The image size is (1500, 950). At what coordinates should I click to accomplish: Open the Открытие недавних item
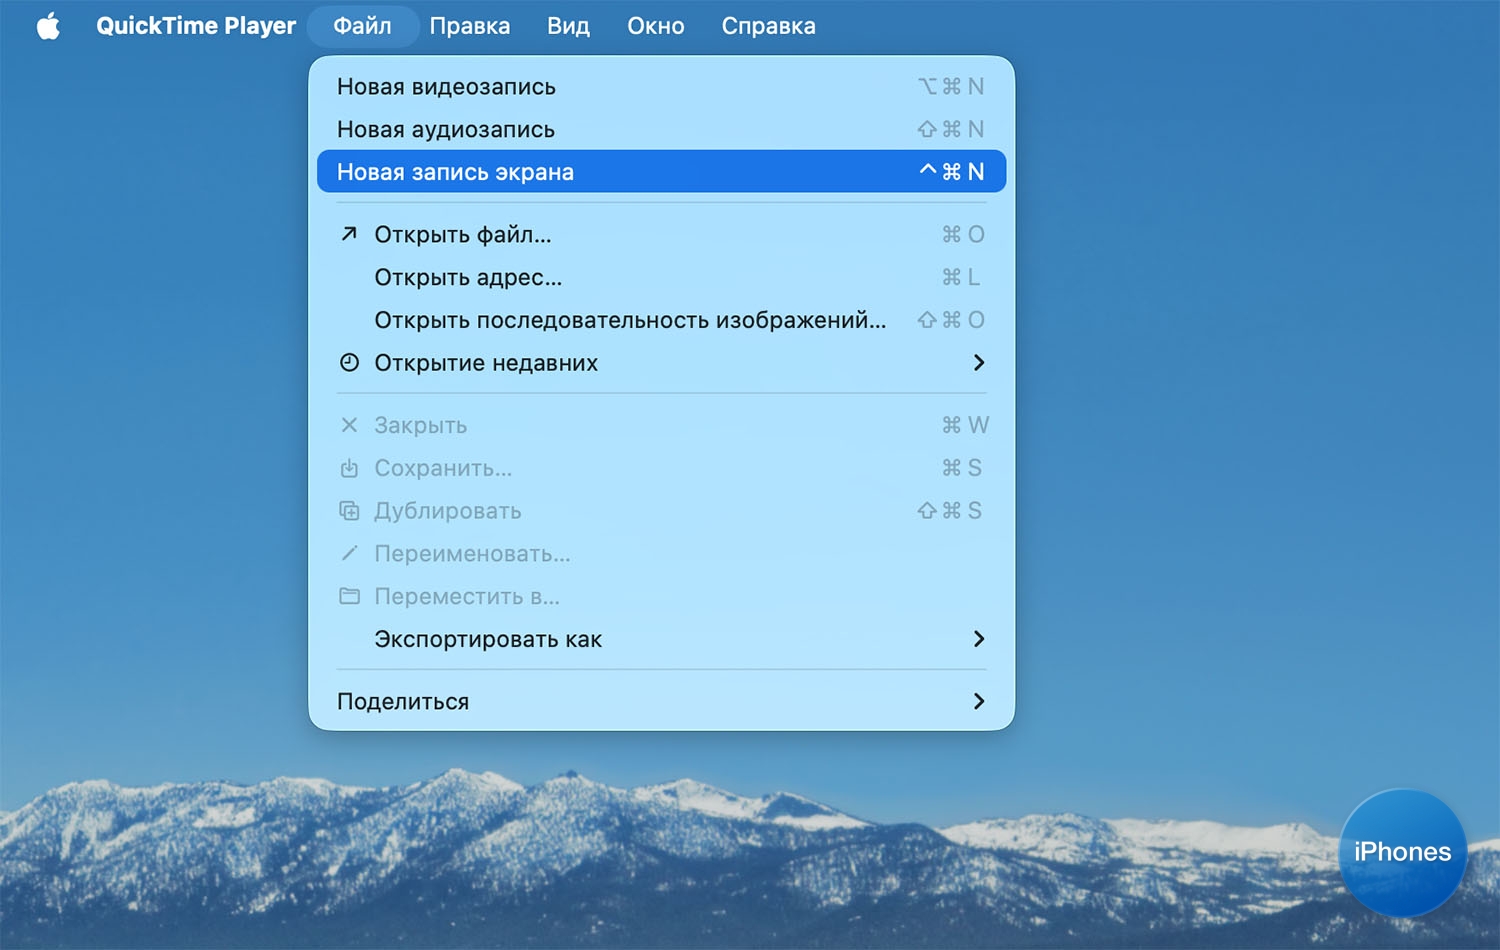click(x=661, y=363)
